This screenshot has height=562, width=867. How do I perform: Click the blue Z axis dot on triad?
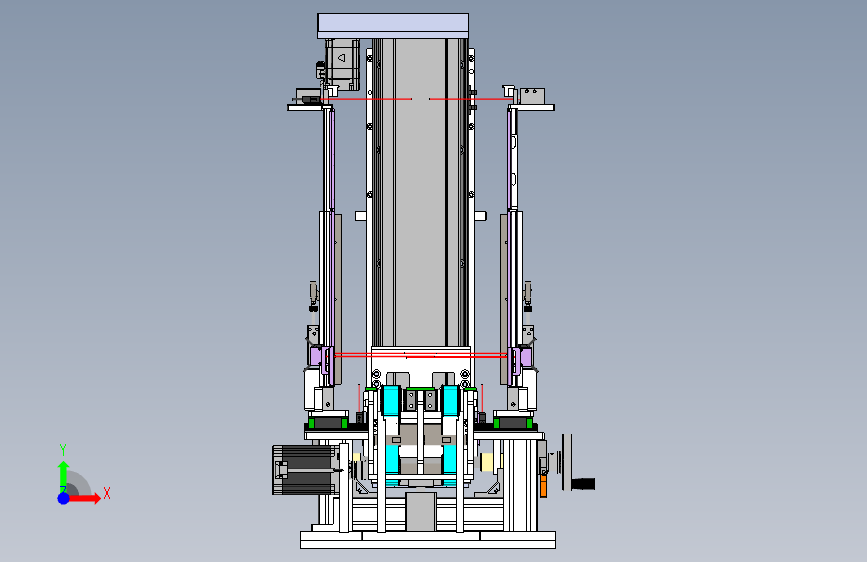pos(63,498)
